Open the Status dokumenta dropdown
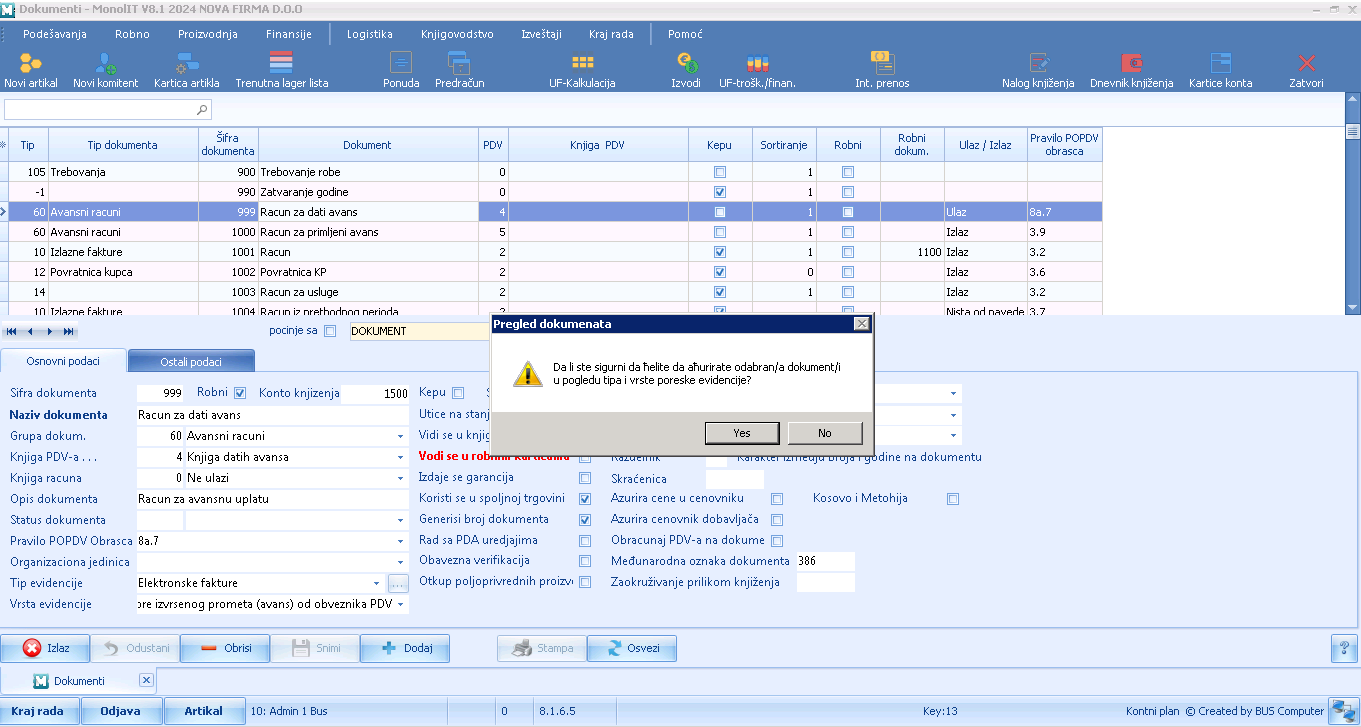The height and width of the screenshot is (727, 1361). [400, 521]
